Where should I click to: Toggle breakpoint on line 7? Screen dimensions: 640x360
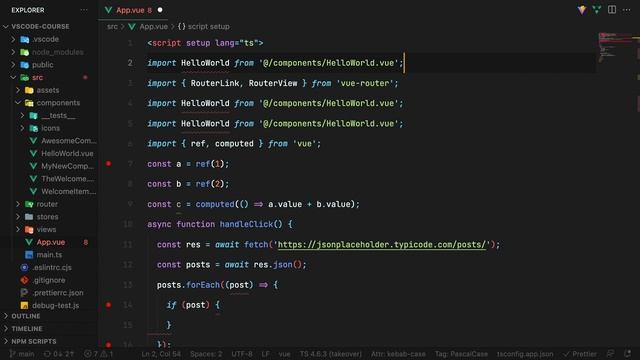(108, 164)
